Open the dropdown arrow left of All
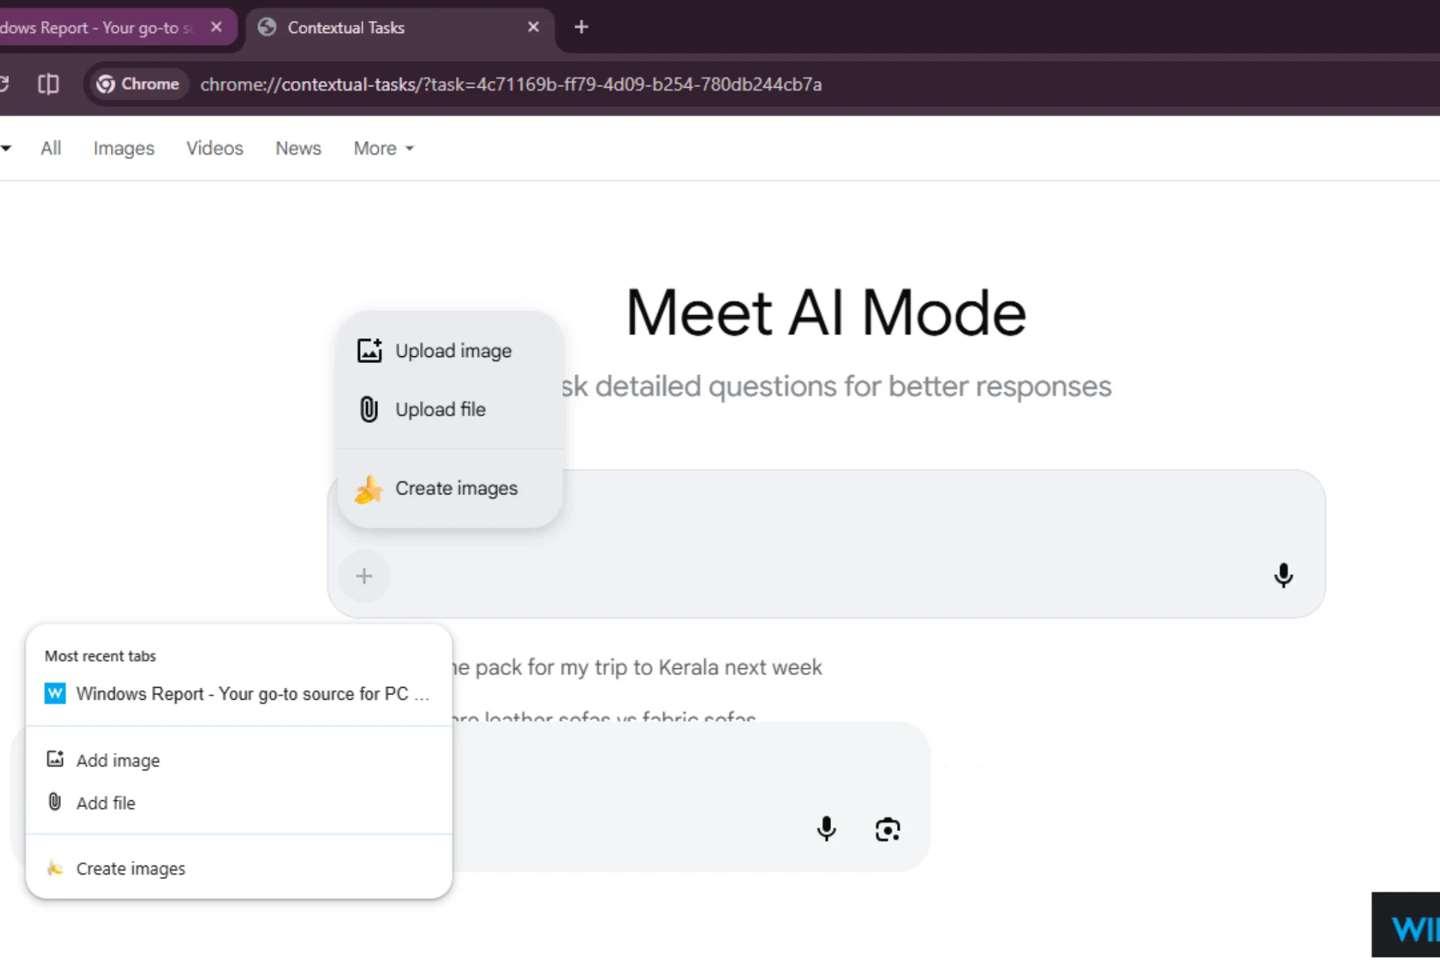This screenshot has width=1440, height=960. [7, 148]
